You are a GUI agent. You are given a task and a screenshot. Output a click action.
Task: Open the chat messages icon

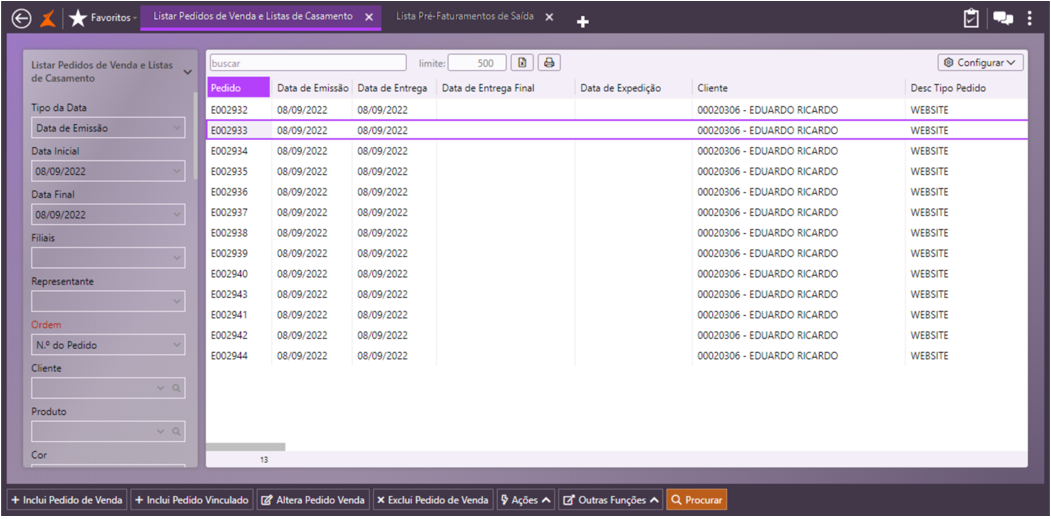(1003, 19)
